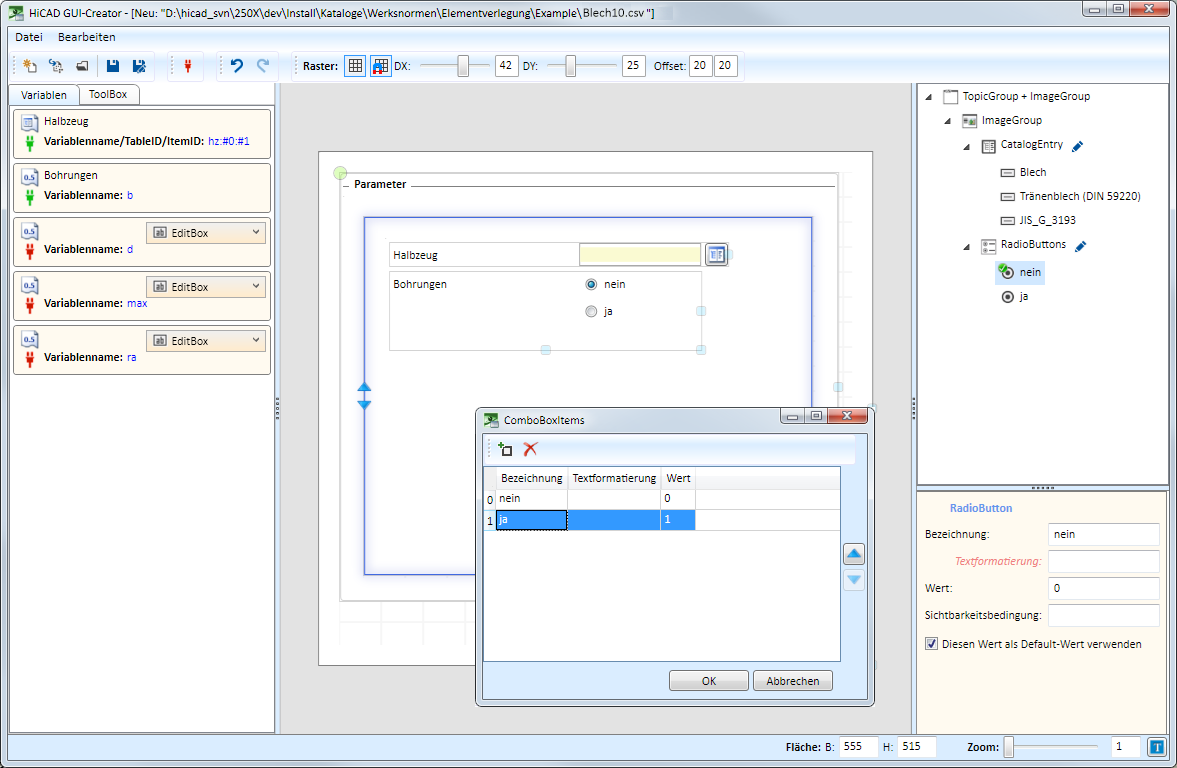Uncheck 'Diesen Wert als Default-Wert verwenden'
The height and width of the screenshot is (768, 1177).
coord(932,644)
